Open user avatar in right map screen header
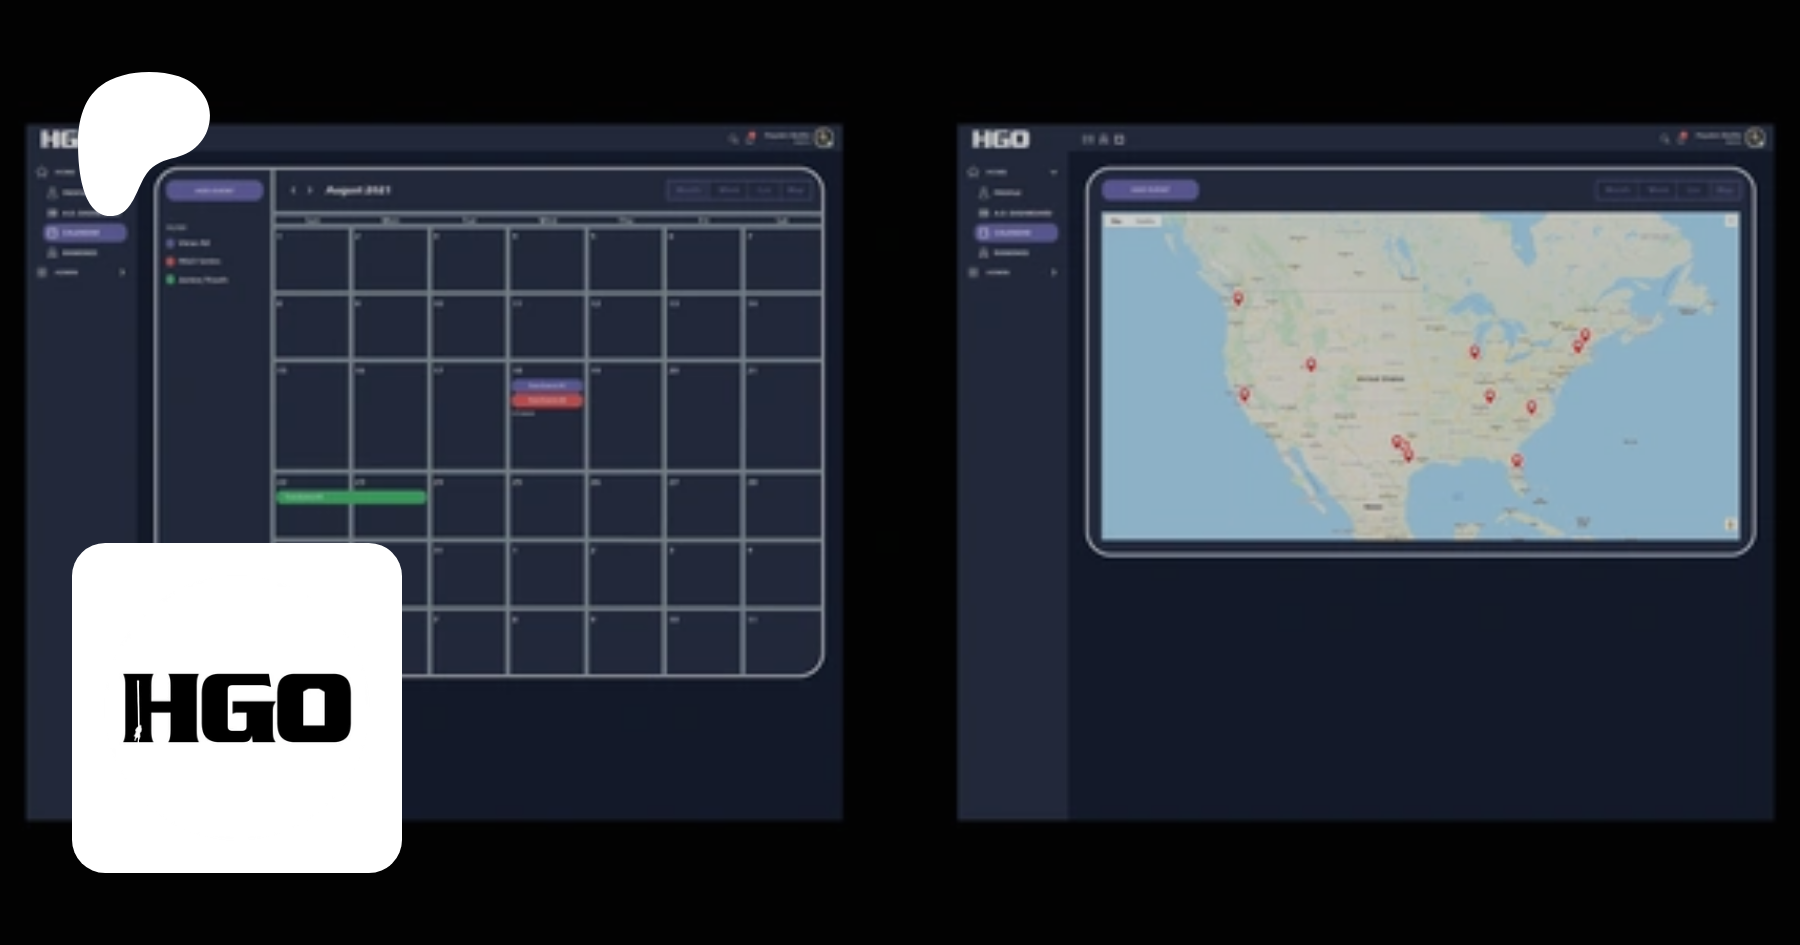This screenshot has width=1800, height=945. pyautogui.click(x=1755, y=138)
